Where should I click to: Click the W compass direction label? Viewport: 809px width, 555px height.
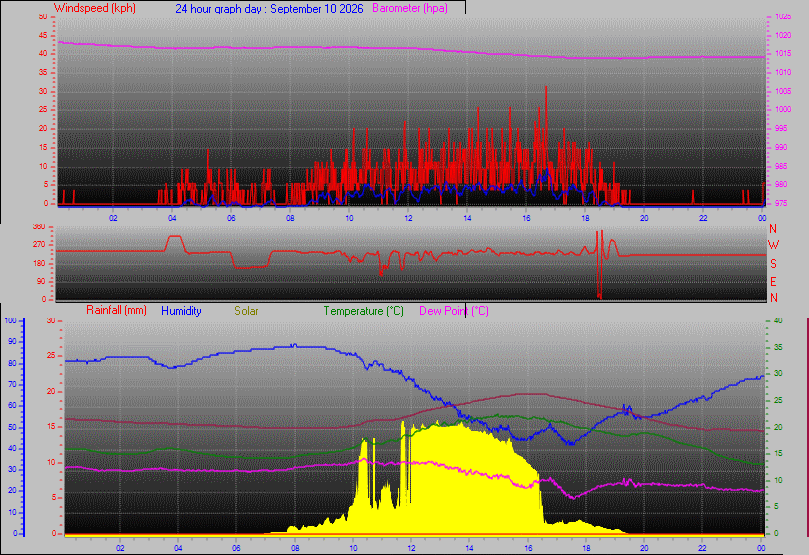[x=773, y=245]
